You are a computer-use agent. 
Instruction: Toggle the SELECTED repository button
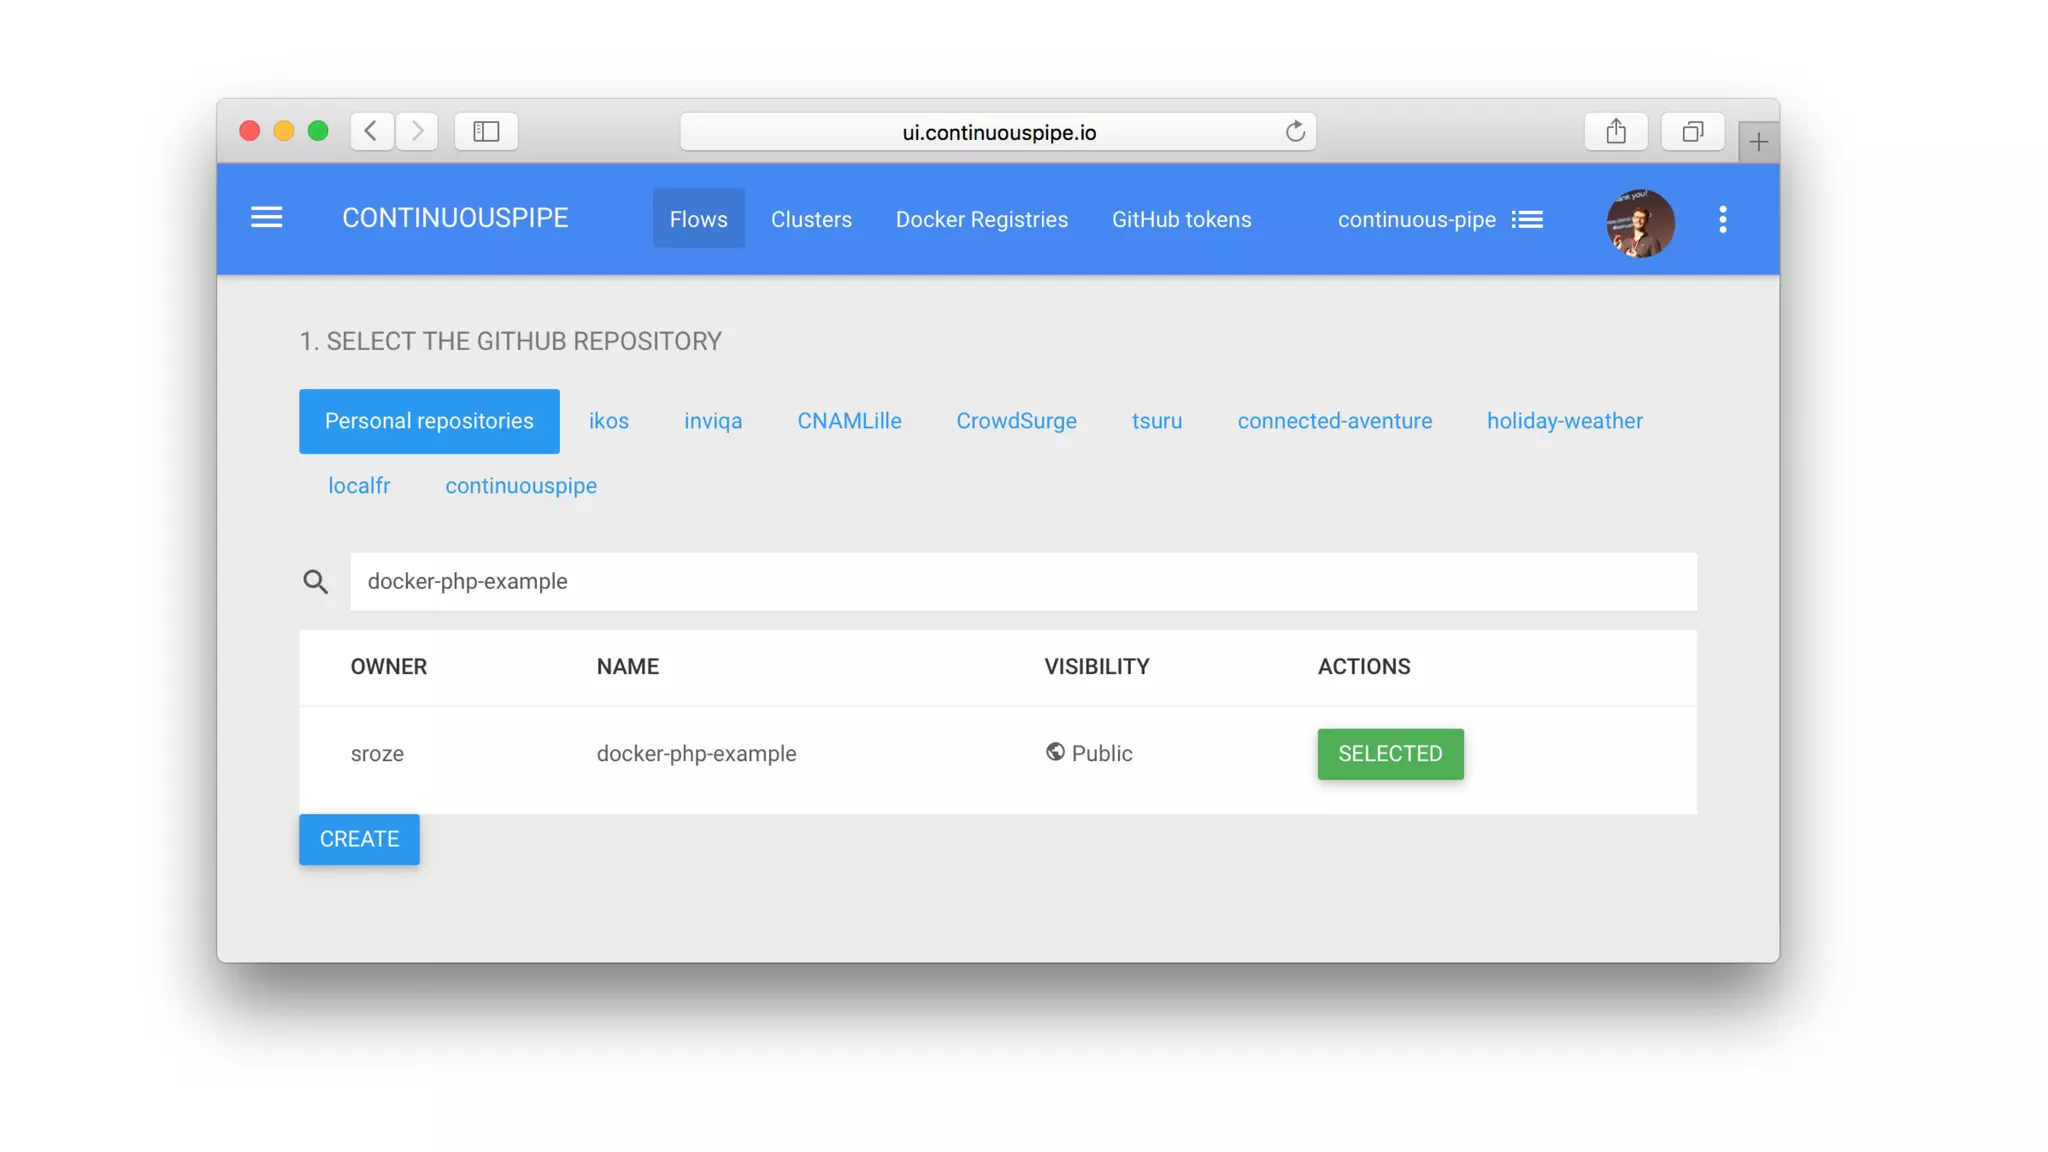[x=1390, y=754]
